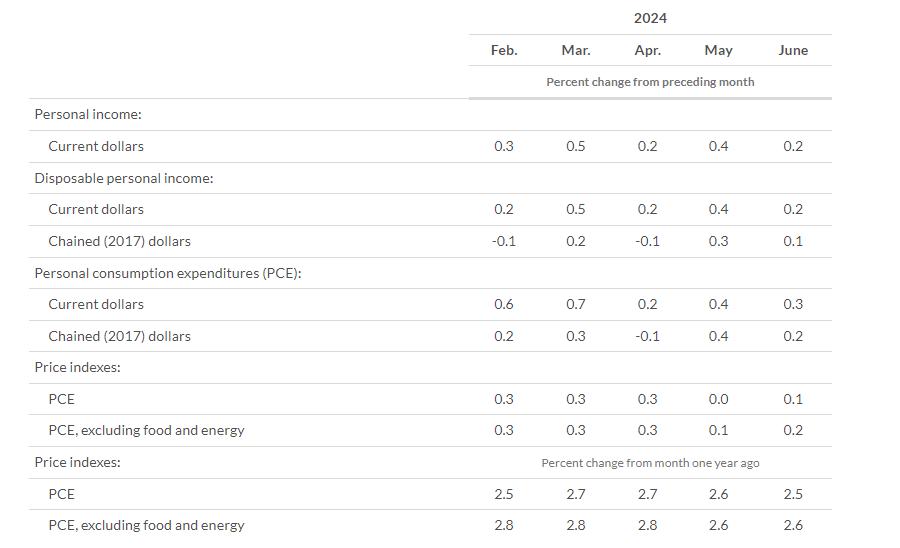This screenshot has width=900, height=548.
Task: Click Personal income Current dollars Feb. value
Action: [504, 146]
